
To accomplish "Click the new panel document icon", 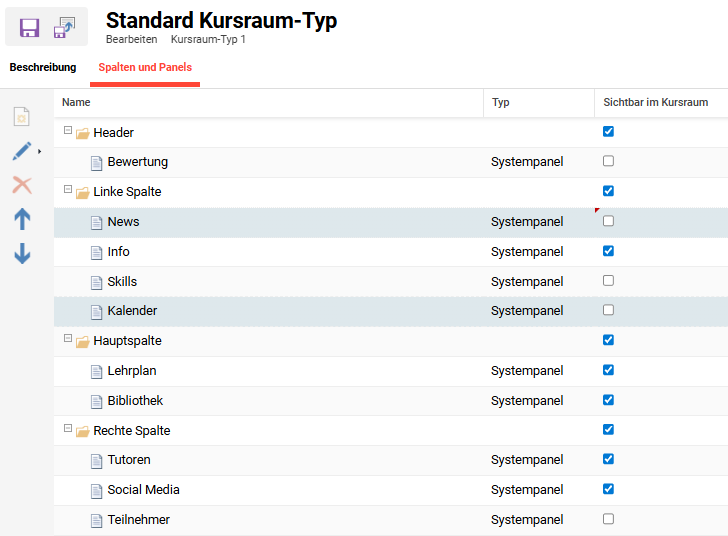I will 21,117.
